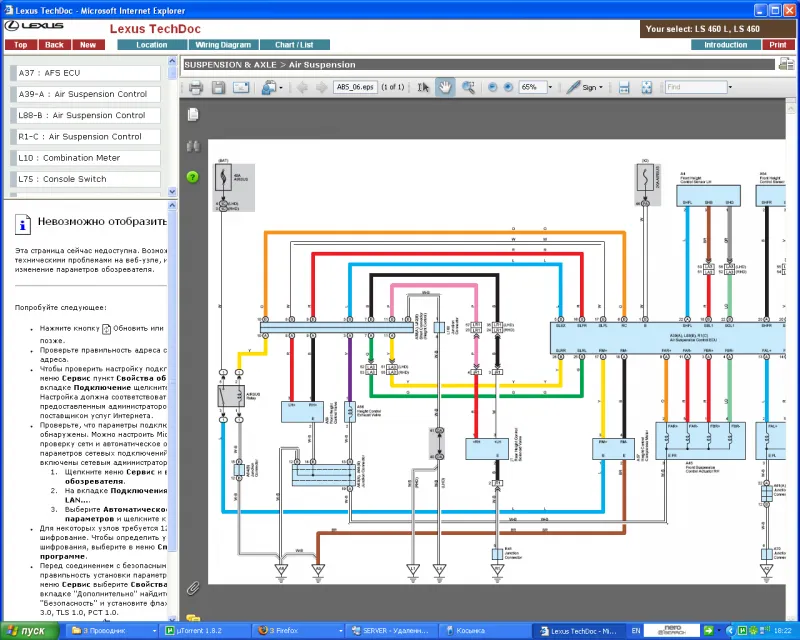Click the zoom out round button
The height and width of the screenshot is (640, 800).
tap(492, 88)
